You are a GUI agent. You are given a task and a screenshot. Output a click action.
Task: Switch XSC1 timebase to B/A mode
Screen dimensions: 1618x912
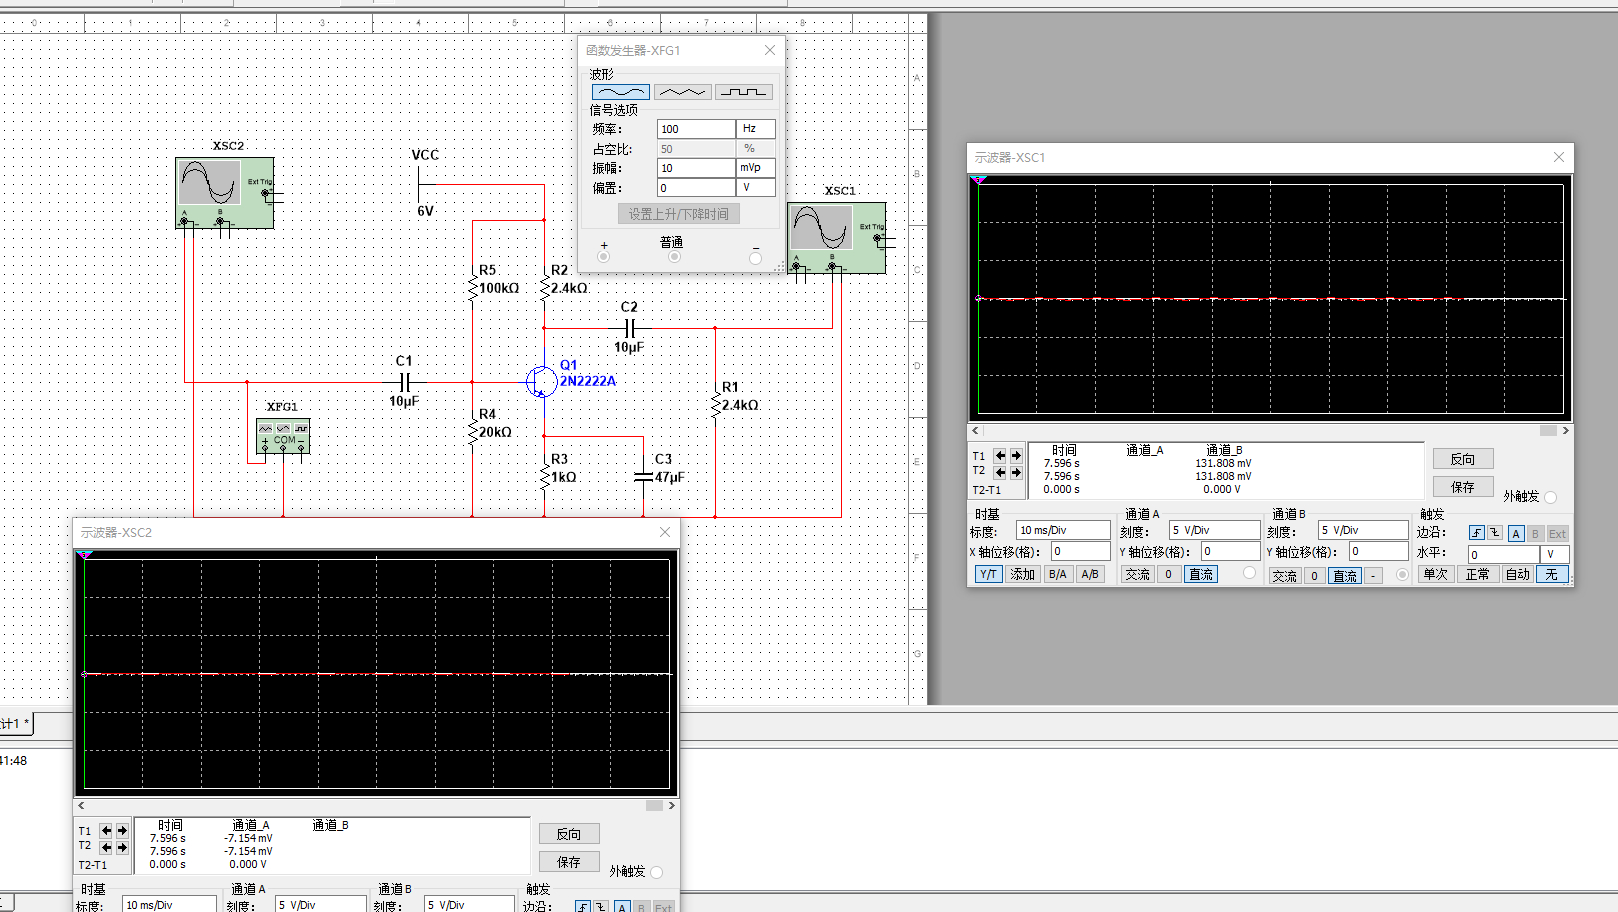coord(1057,575)
